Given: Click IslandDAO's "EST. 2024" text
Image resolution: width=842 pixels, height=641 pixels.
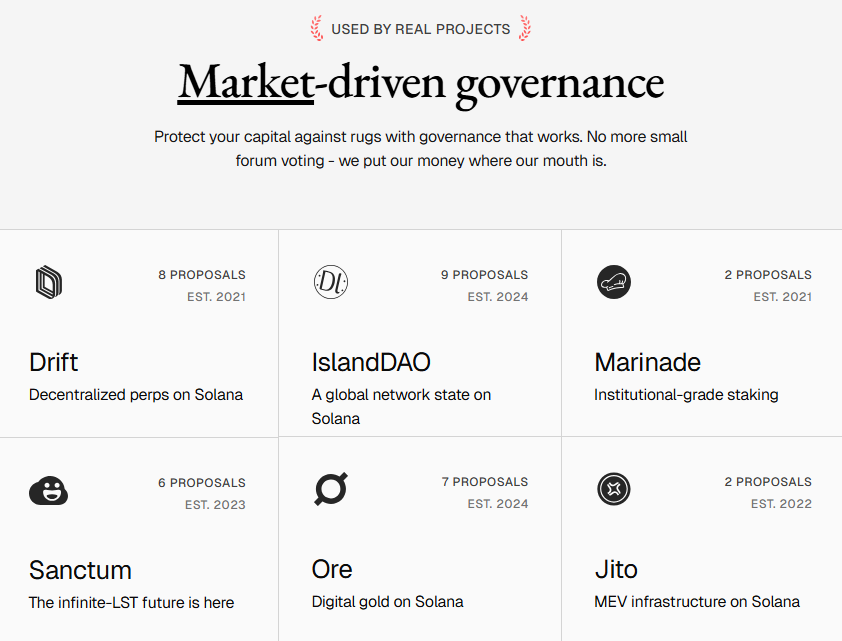Looking at the screenshot, I should (x=498, y=297).
